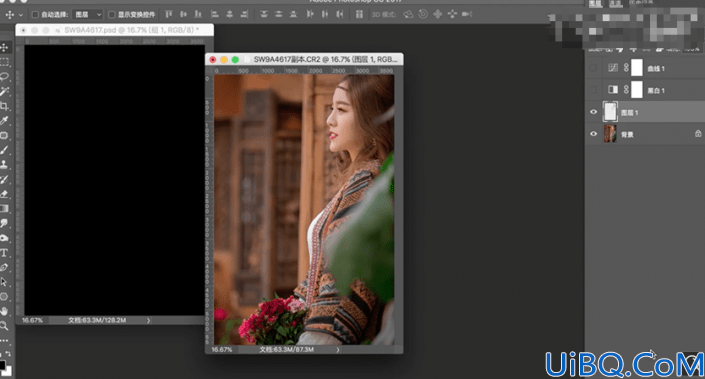Screen dimensions: 705x379
Task: Click the Move tool preset icon in options bar
Action: pos(9,14)
